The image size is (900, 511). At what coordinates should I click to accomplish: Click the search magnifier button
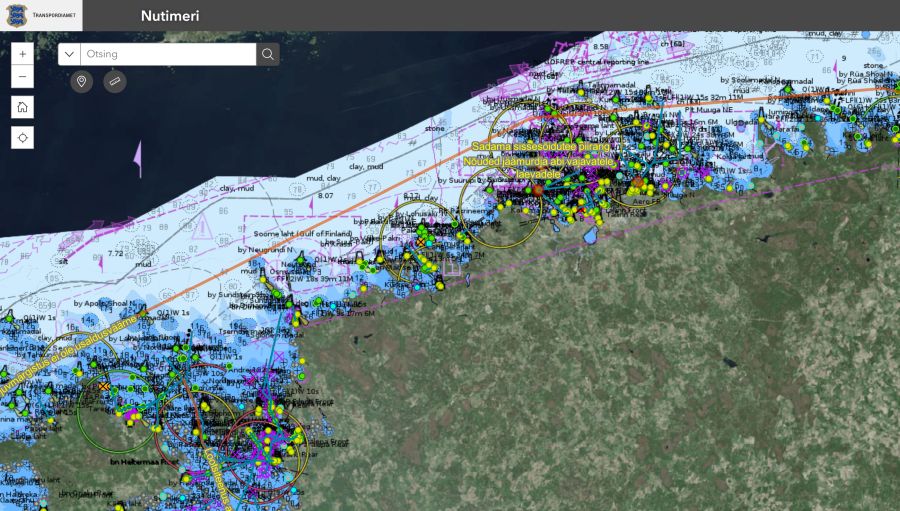pyautogui.click(x=268, y=54)
